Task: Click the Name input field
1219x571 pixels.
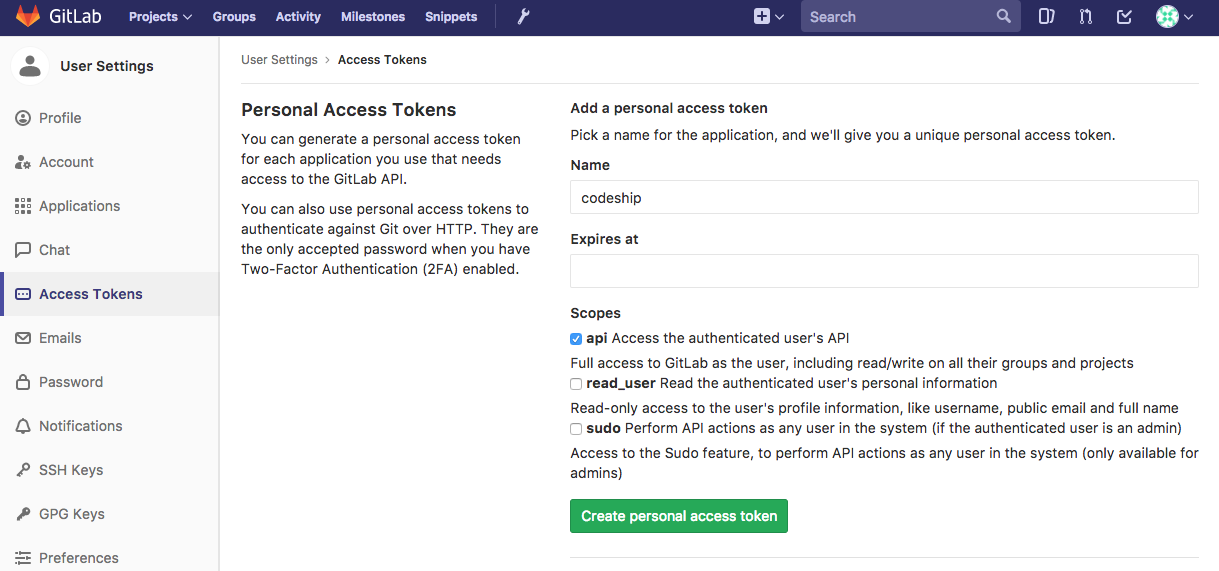Action: pos(884,197)
